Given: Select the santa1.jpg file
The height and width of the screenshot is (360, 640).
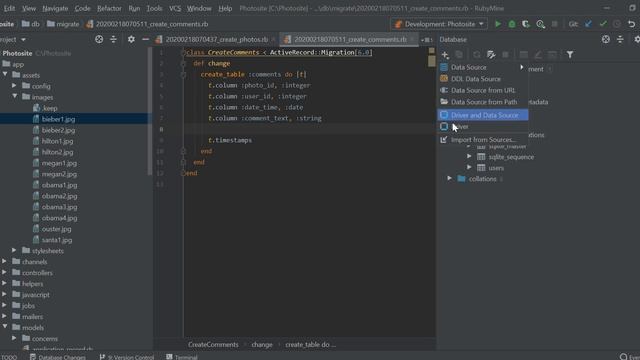Looking at the screenshot, I should click(57, 240).
